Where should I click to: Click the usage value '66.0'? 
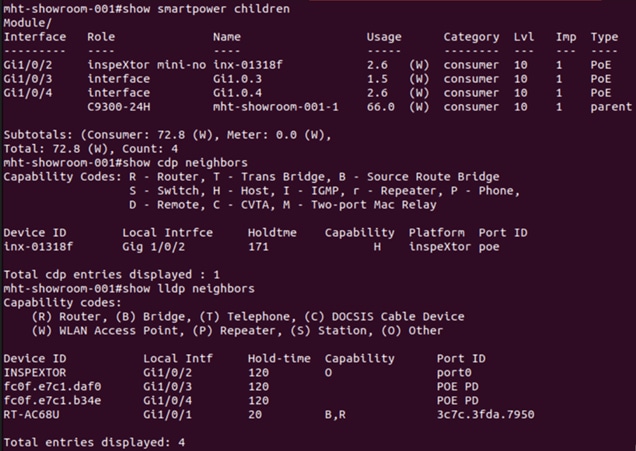pyautogui.click(x=380, y=107)
